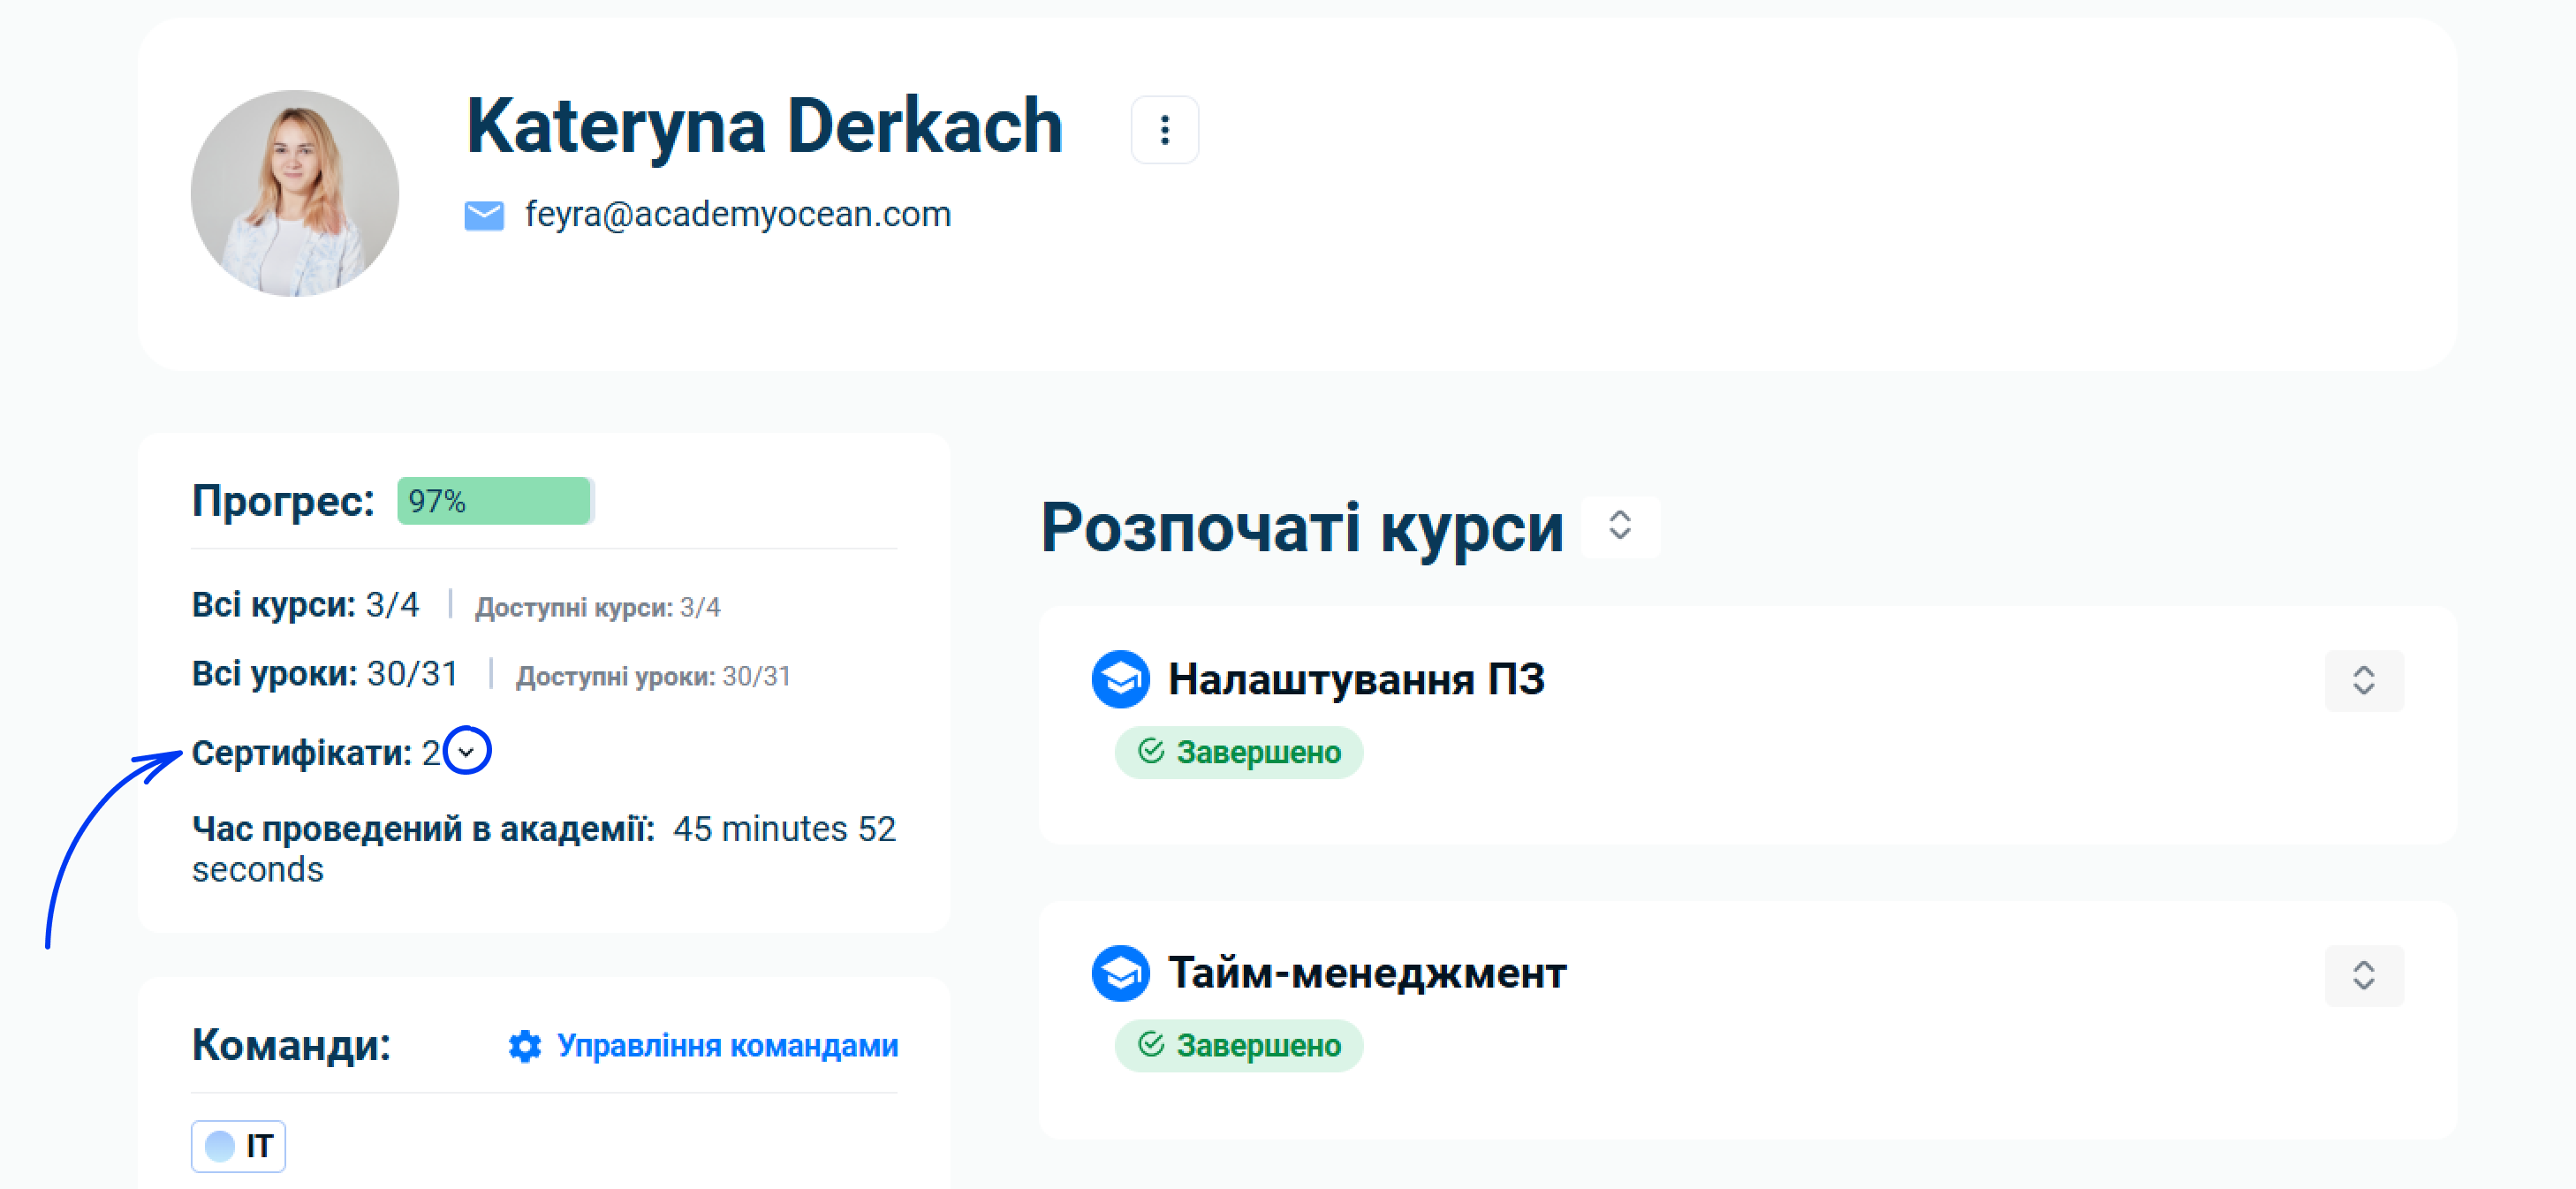Click the Розпочаті курси heading
The width and height of the screenshot is (2576, 1189).
pyautogui.click(x=1302, y=527)
